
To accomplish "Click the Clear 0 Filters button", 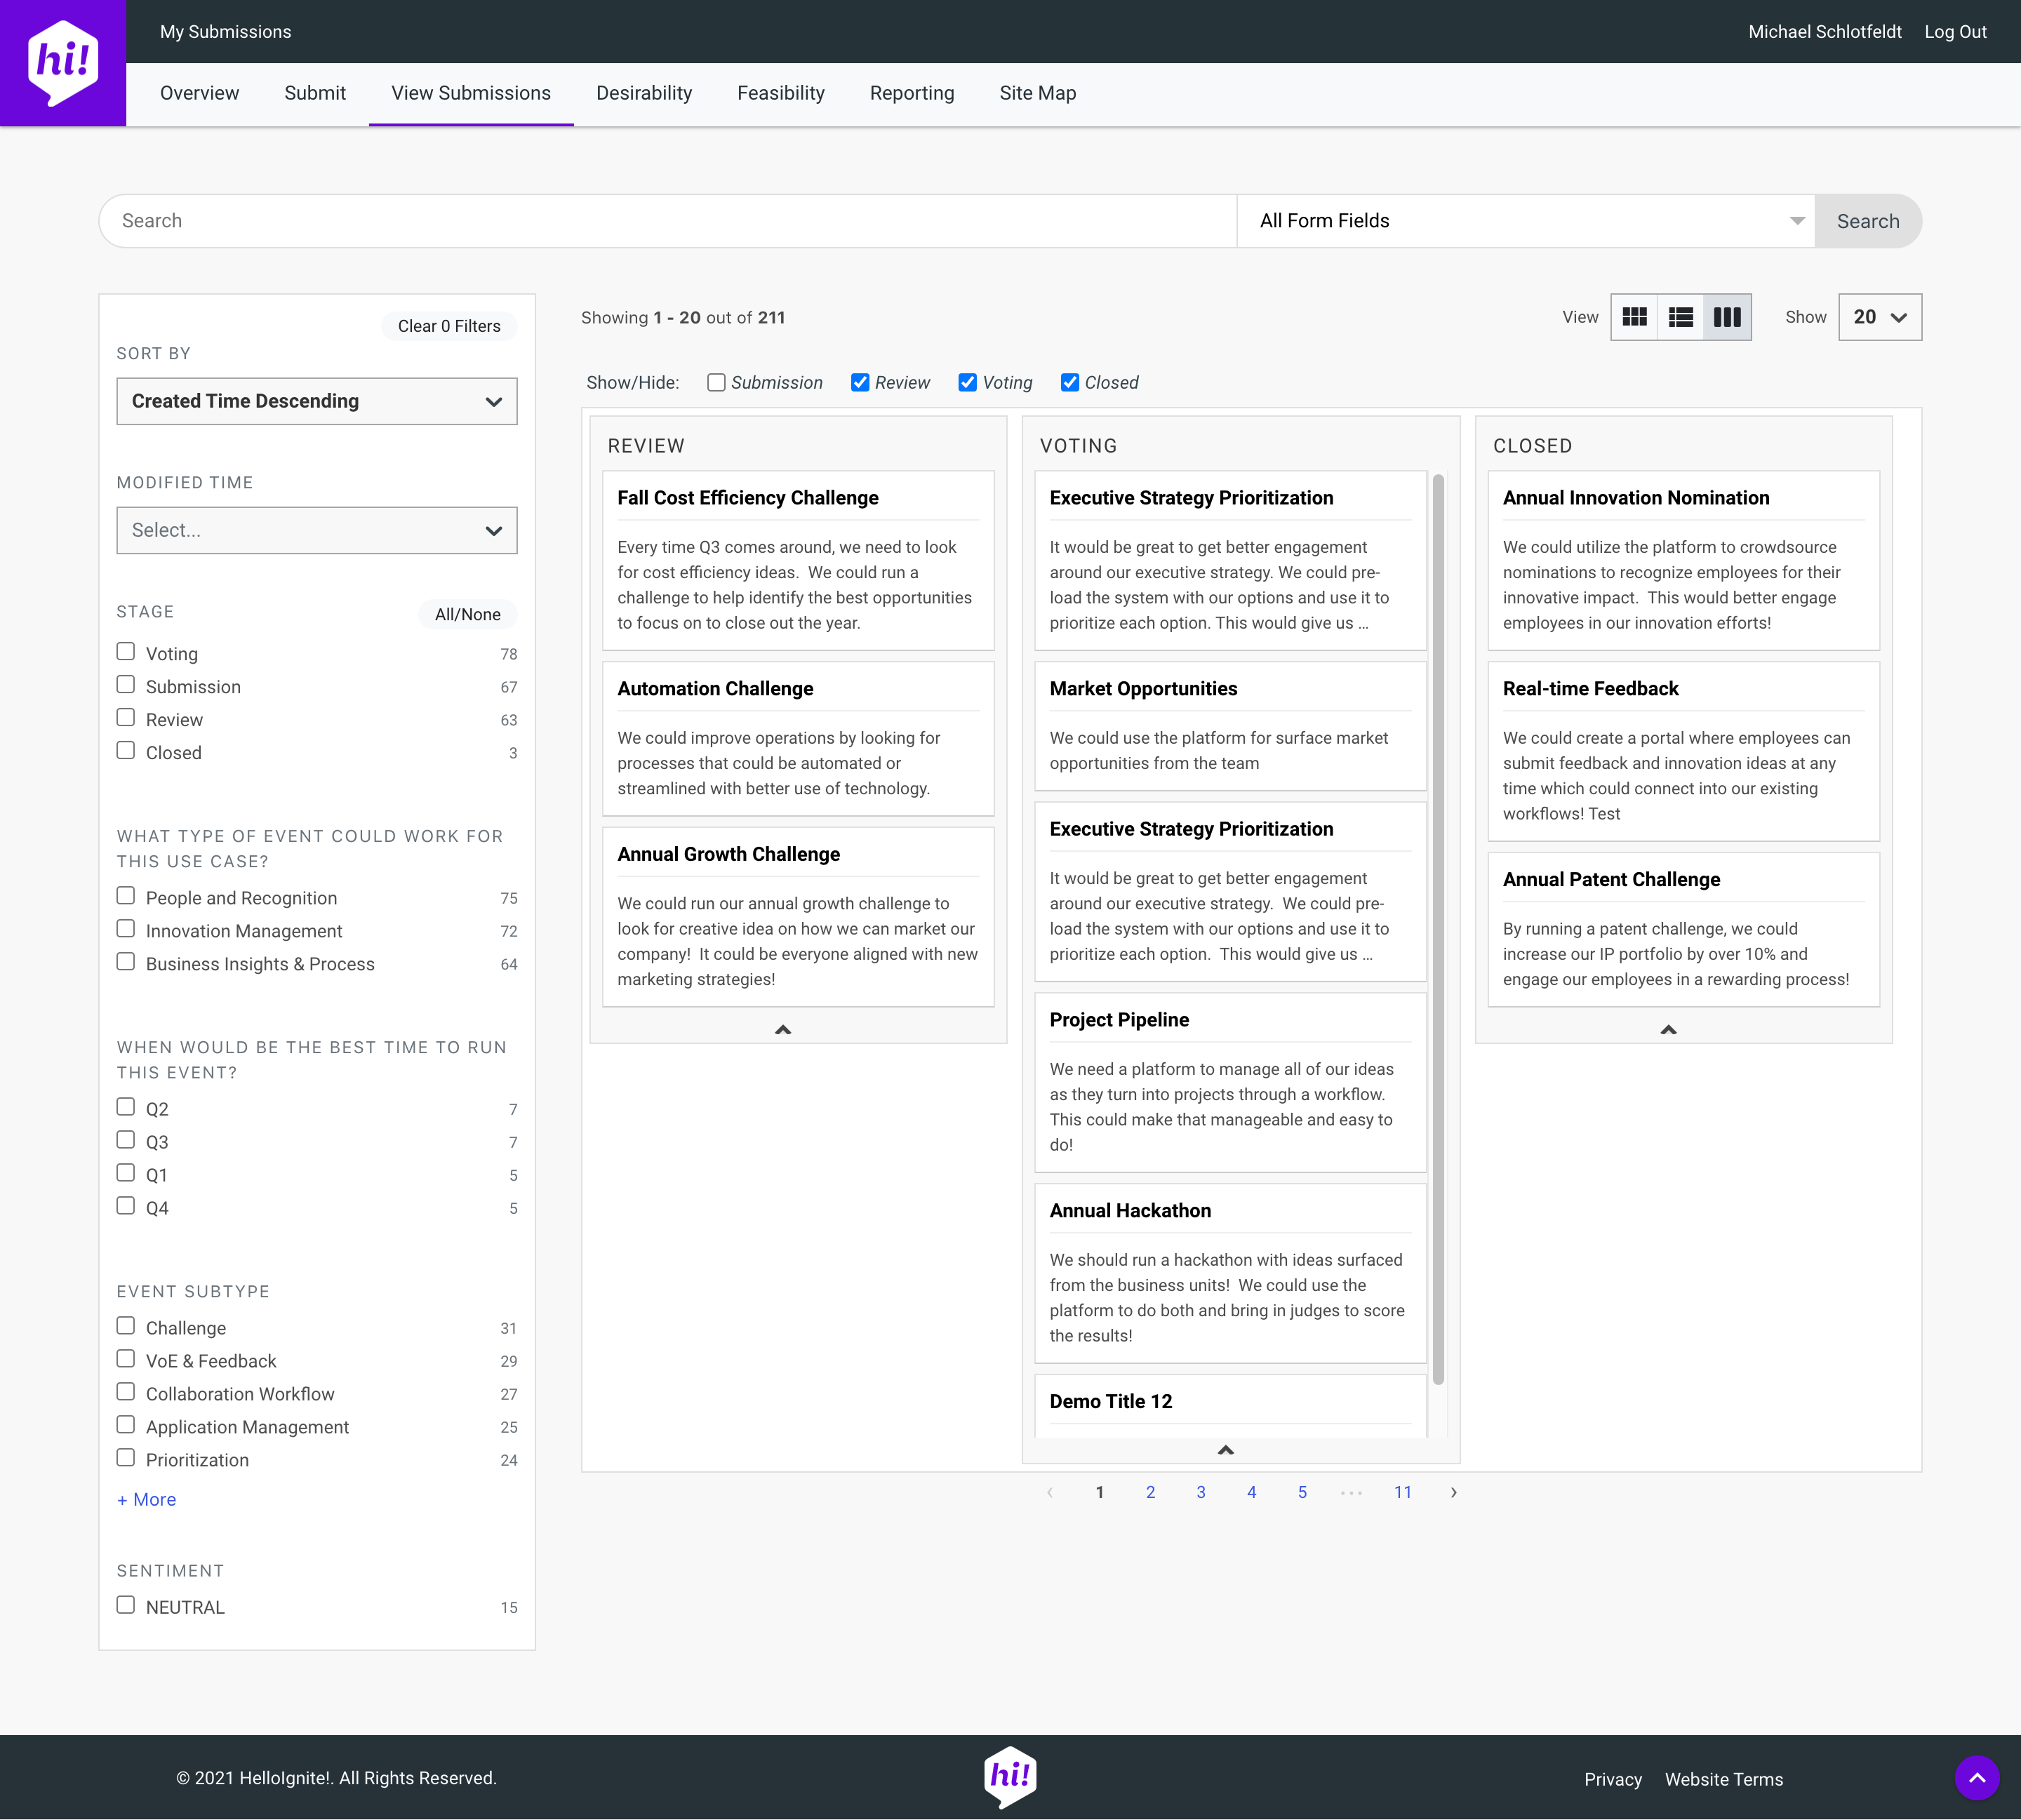I will (449, 326).
